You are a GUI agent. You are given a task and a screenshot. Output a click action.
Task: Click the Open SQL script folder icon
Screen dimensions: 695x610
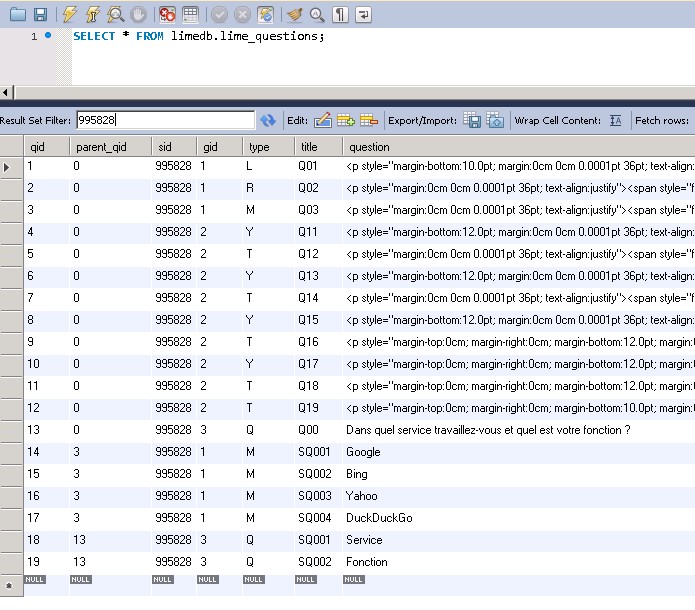tap(17, 14)
